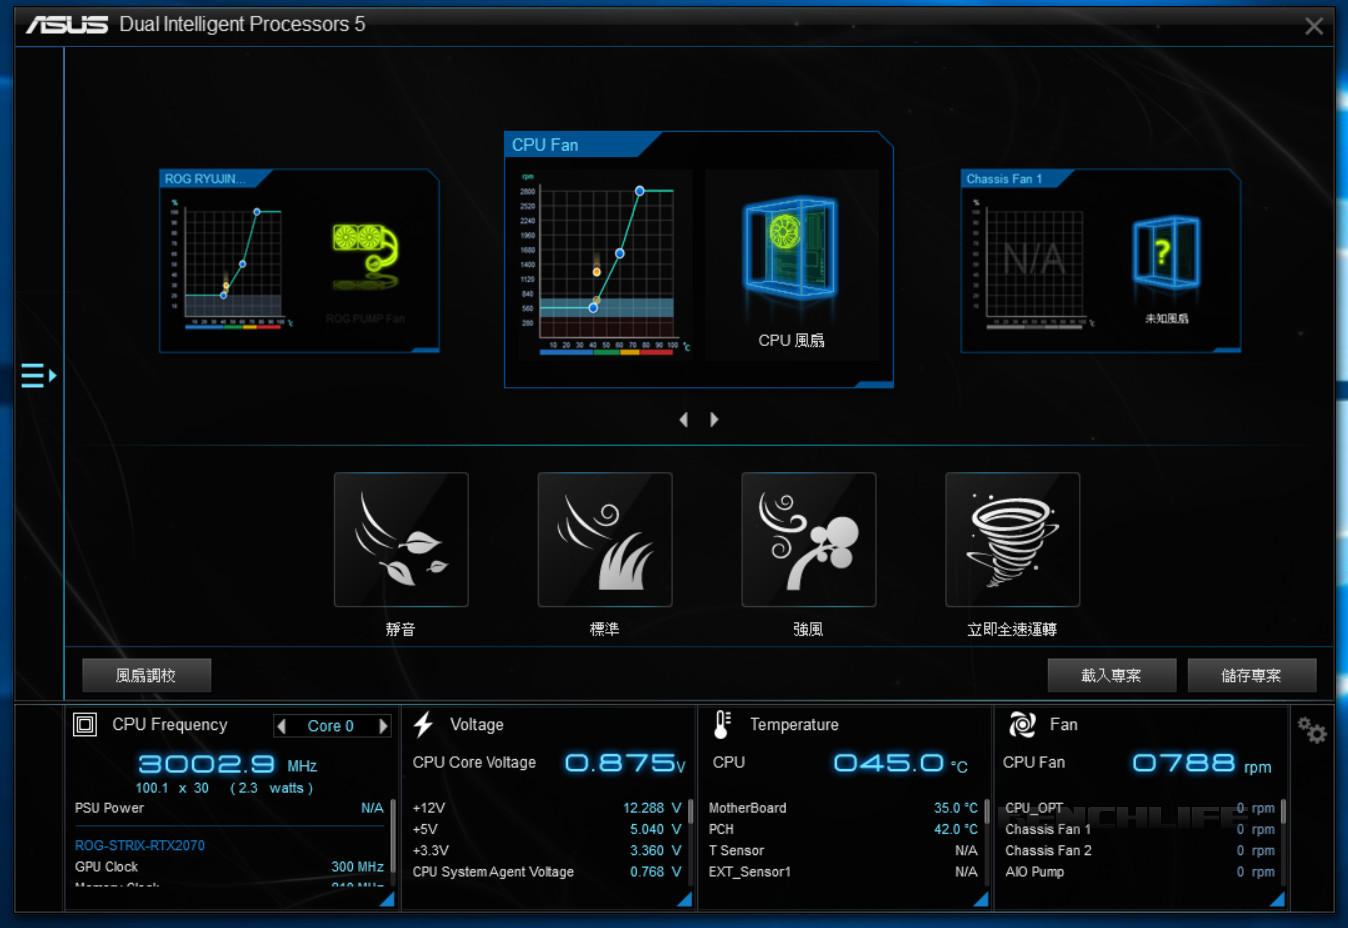Viewport: 1348px width, 928px height.
Task: Click the T Sensor row
Action: [x=843, y=850]
